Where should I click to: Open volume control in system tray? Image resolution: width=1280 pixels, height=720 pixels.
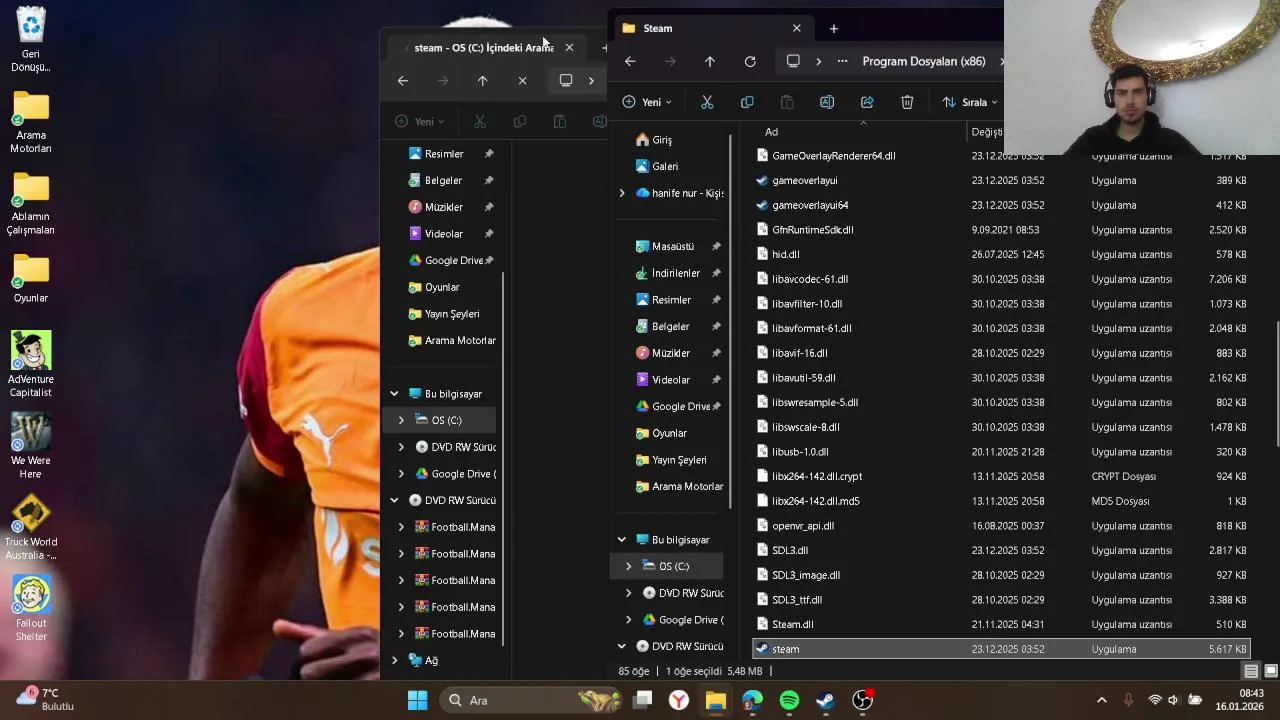(1173, 700)
